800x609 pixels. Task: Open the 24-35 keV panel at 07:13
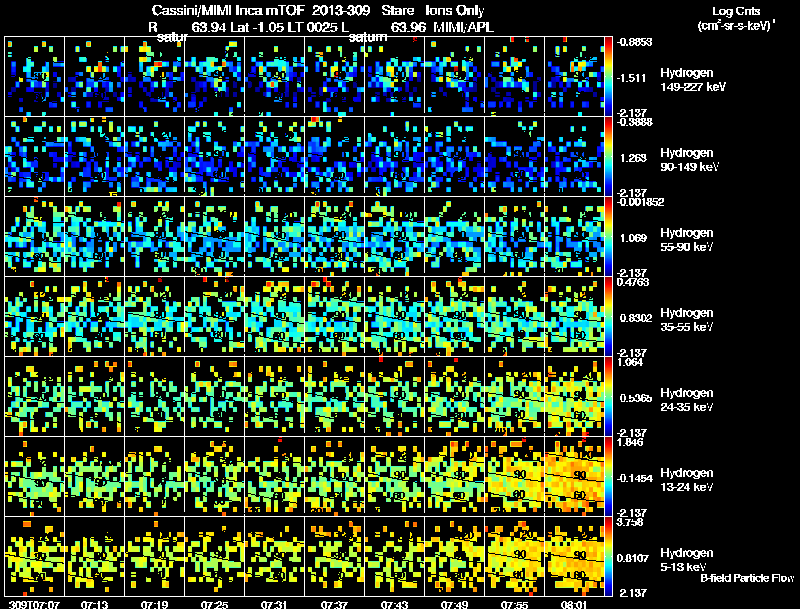click(94, 396)
